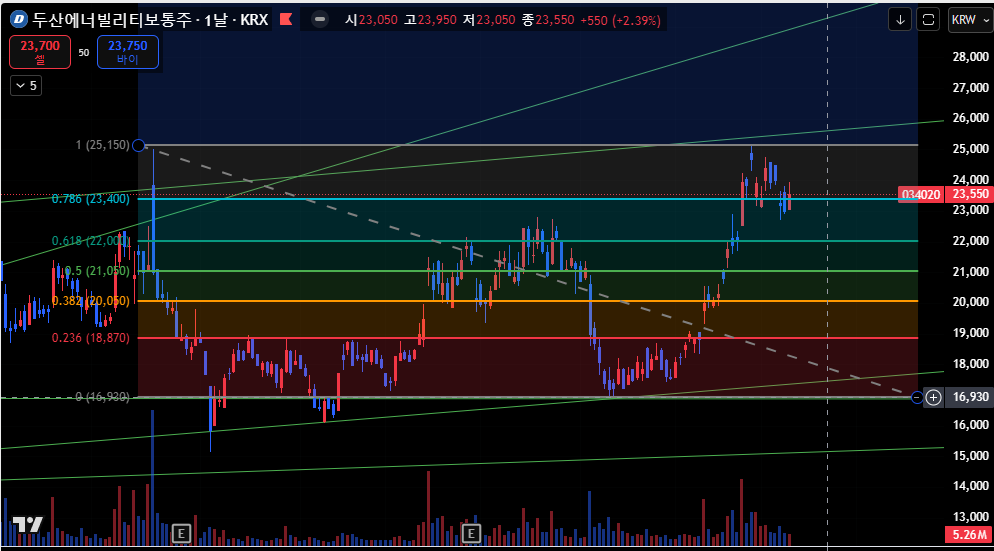994x551 pixels.
Task: Click the red 23,700 sell button
Action: [x=40, y=52]
